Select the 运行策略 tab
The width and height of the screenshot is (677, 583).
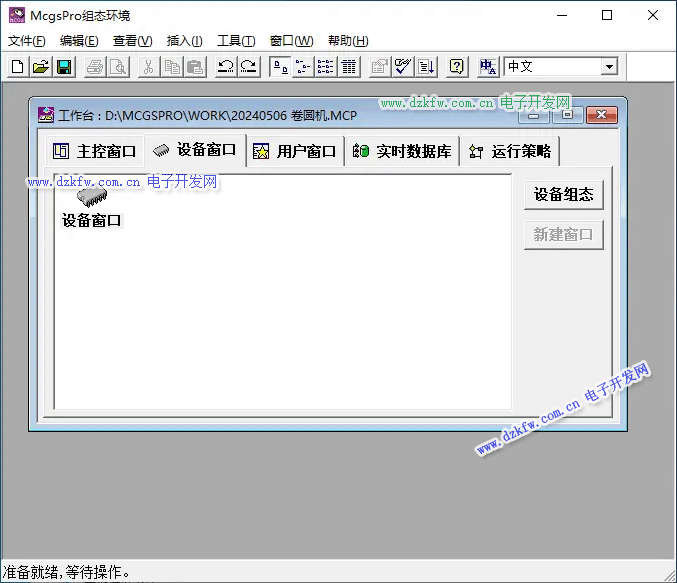510,152
